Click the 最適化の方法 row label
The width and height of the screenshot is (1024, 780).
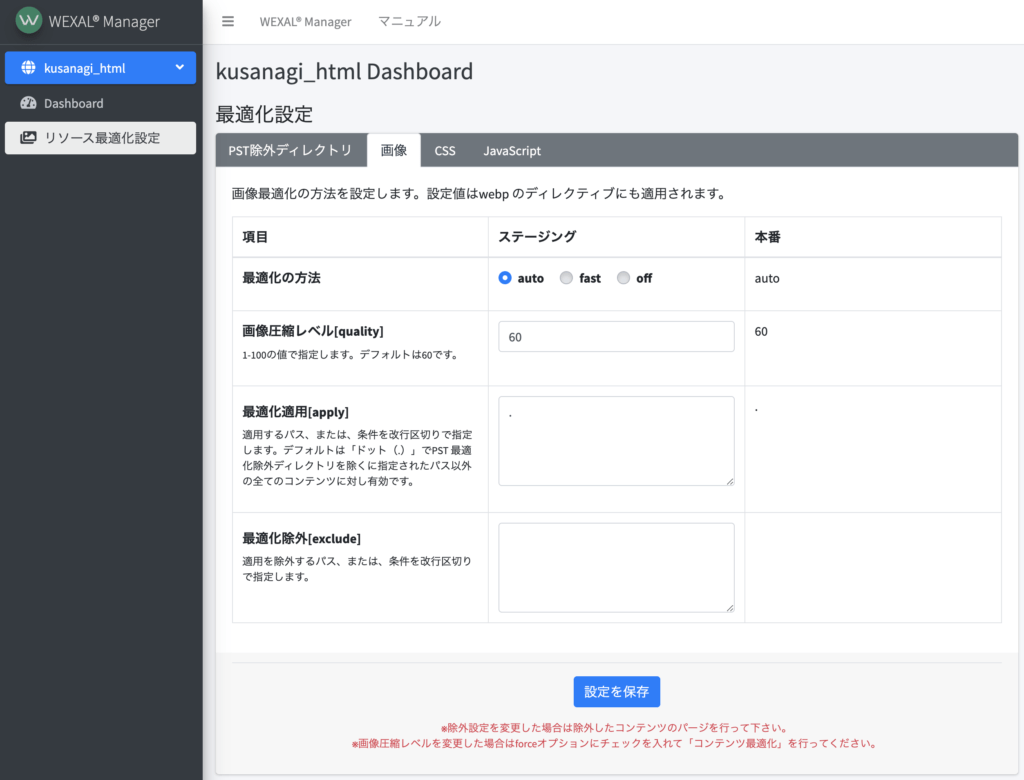click(x=281, y=278)
